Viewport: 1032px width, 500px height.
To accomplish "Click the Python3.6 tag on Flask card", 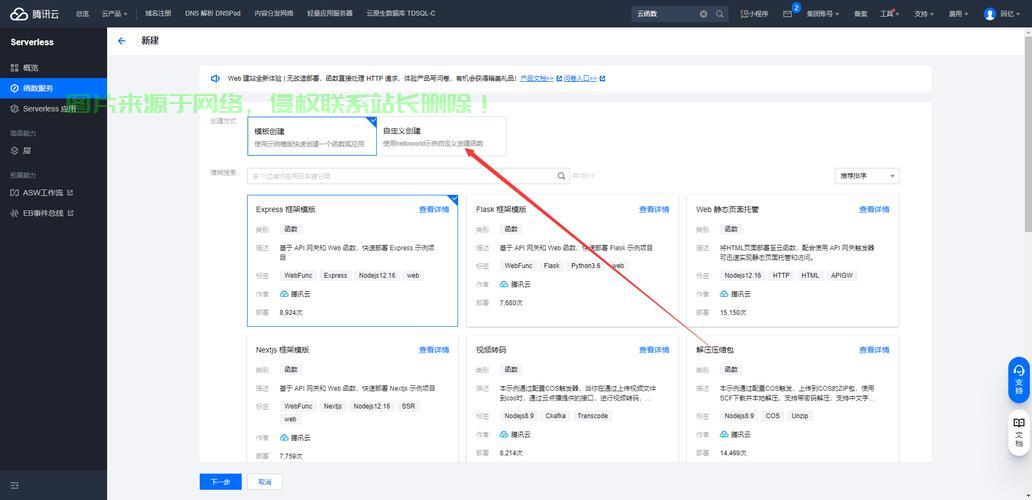I will click(586, 266).
